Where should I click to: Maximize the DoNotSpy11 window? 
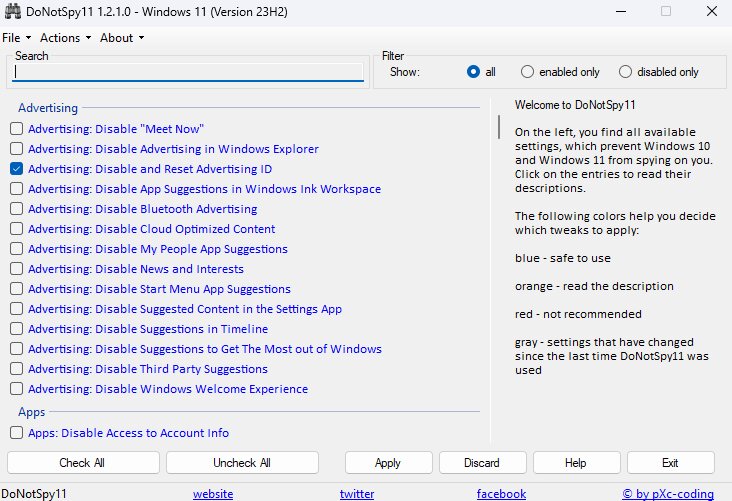click(x=665, y=11)
